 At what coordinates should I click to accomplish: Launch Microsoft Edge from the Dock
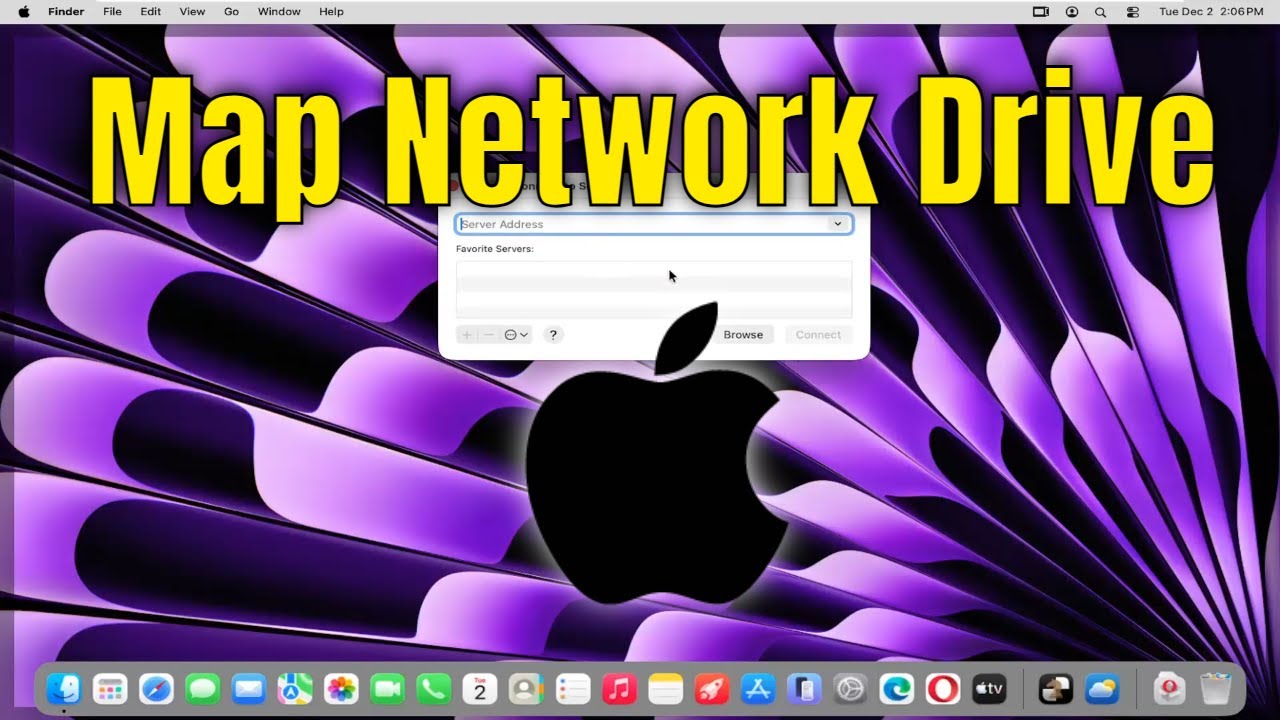pos(897,689)
